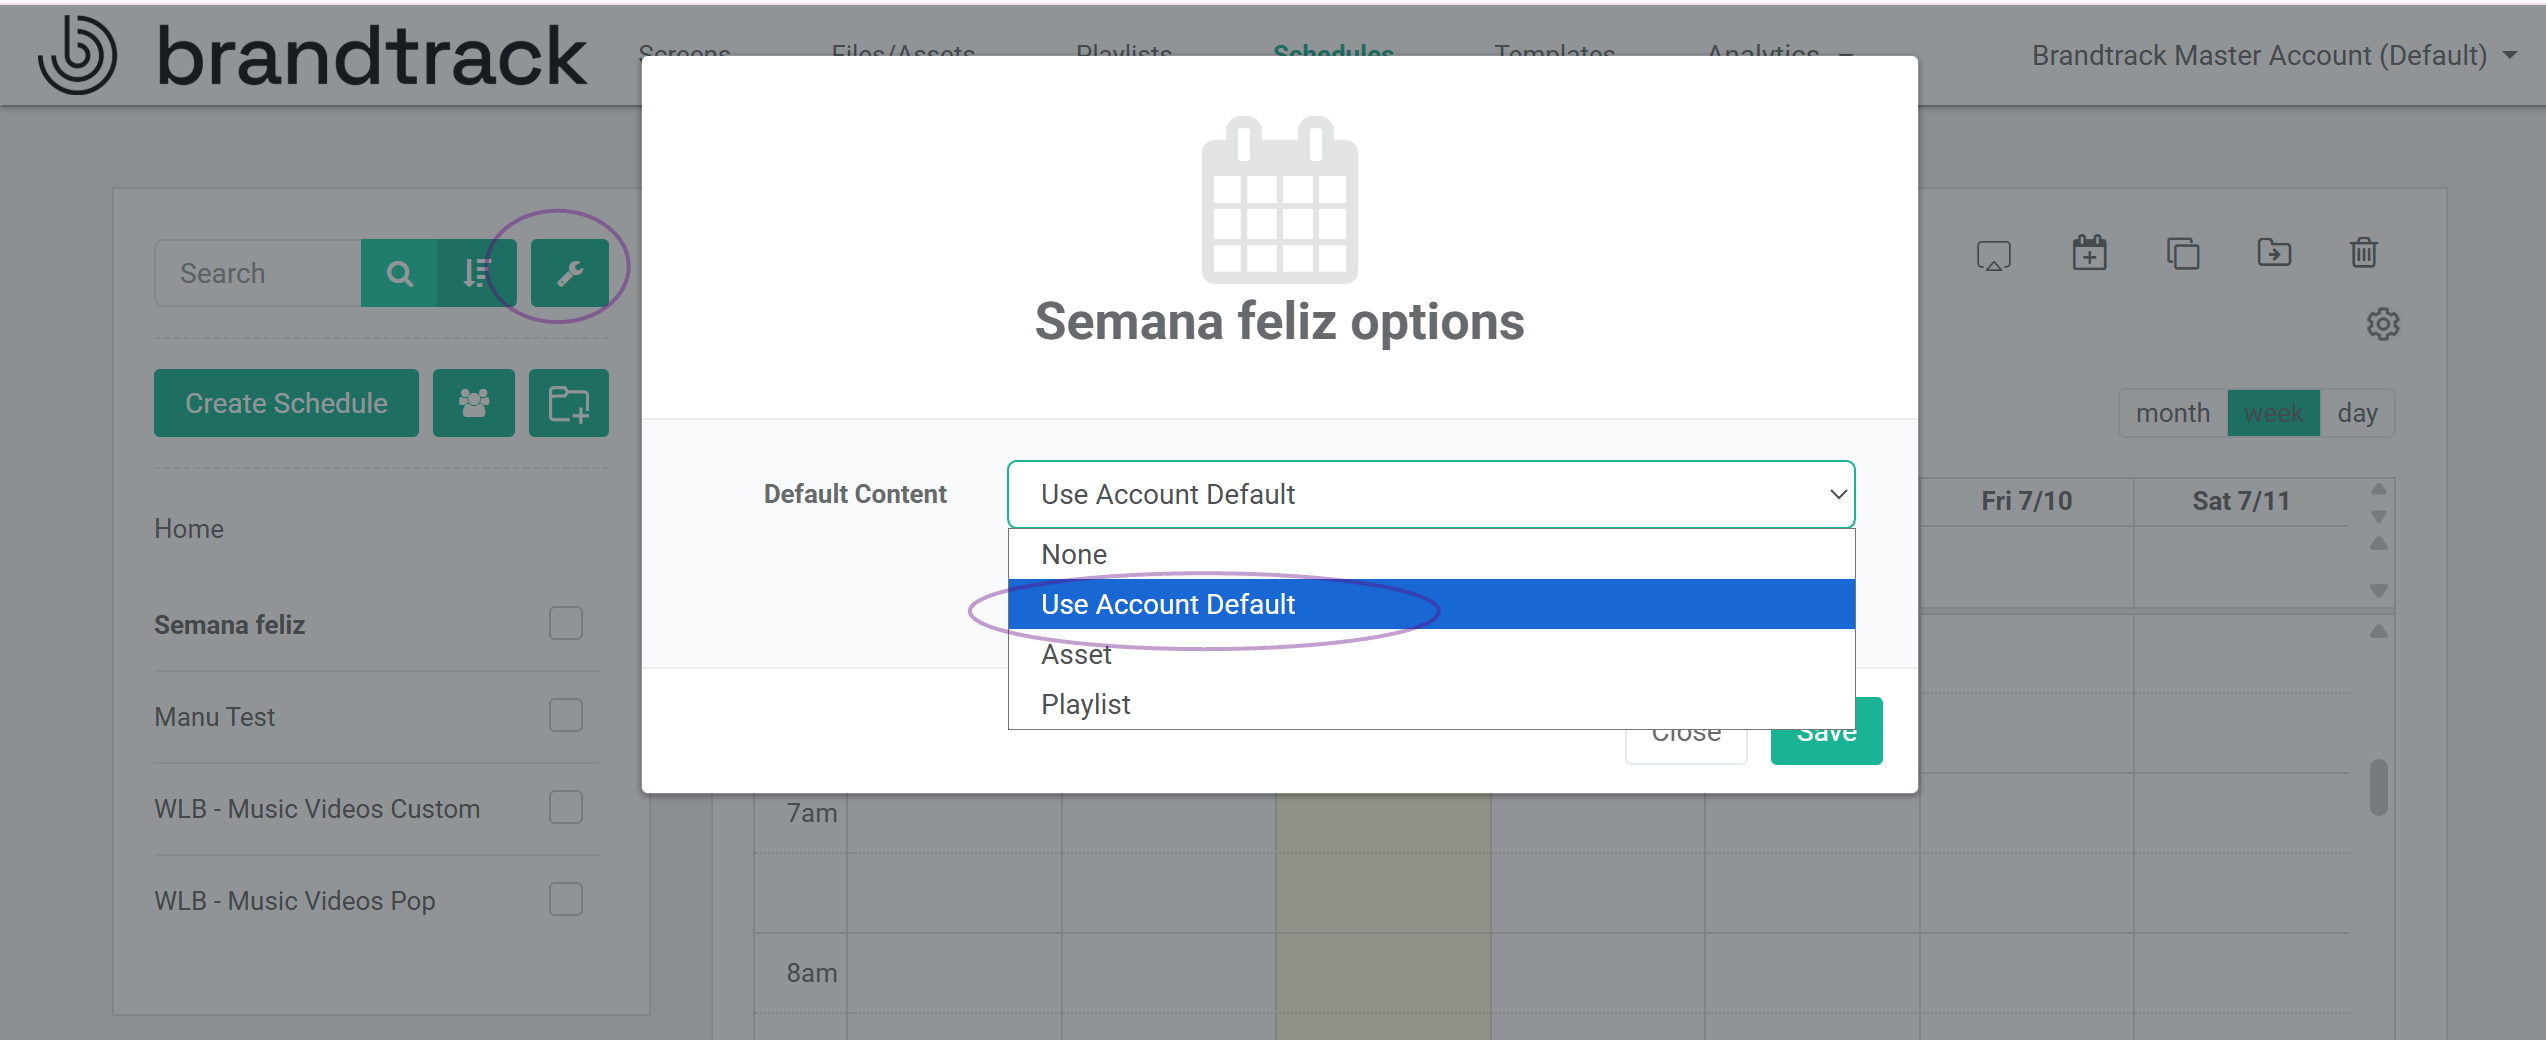Tick the Semana feliz checkbox
Image resolution: width=2546 pixels, height=1040 pixels.
[x=566, y=623]
